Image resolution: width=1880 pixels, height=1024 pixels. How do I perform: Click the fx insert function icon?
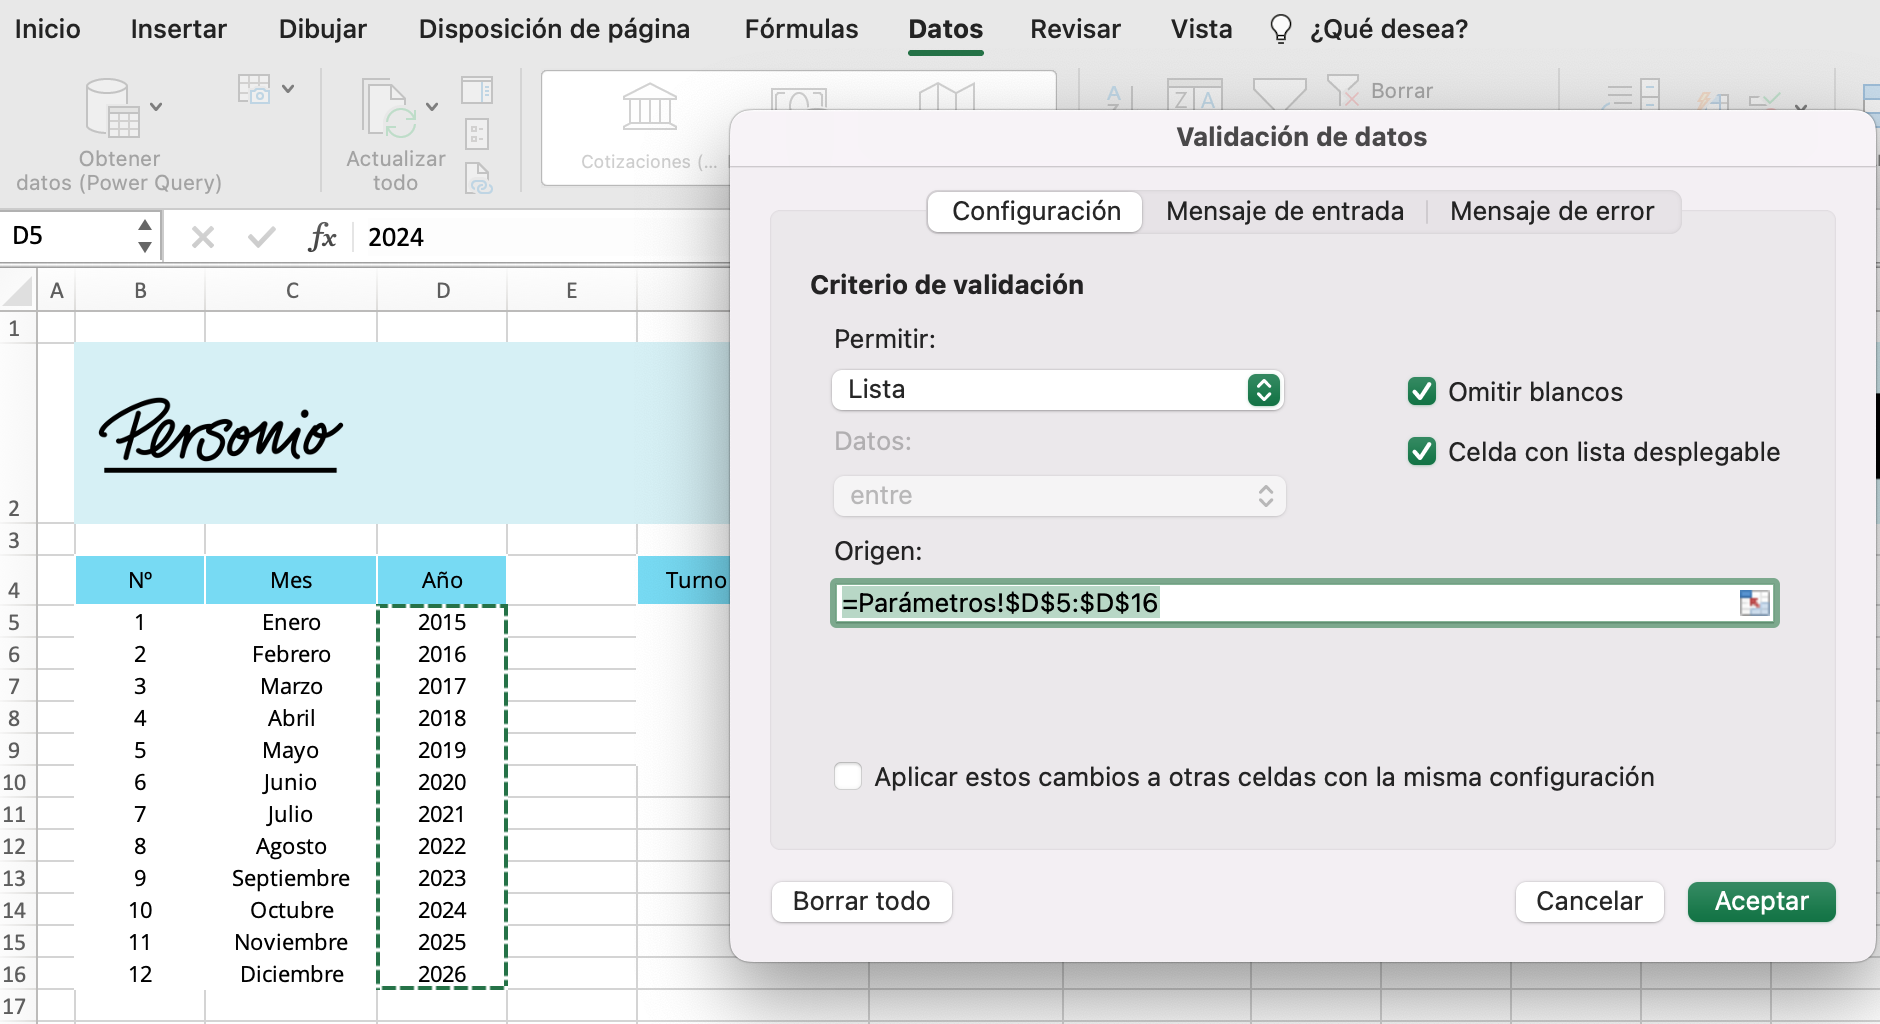coord(322,237)
